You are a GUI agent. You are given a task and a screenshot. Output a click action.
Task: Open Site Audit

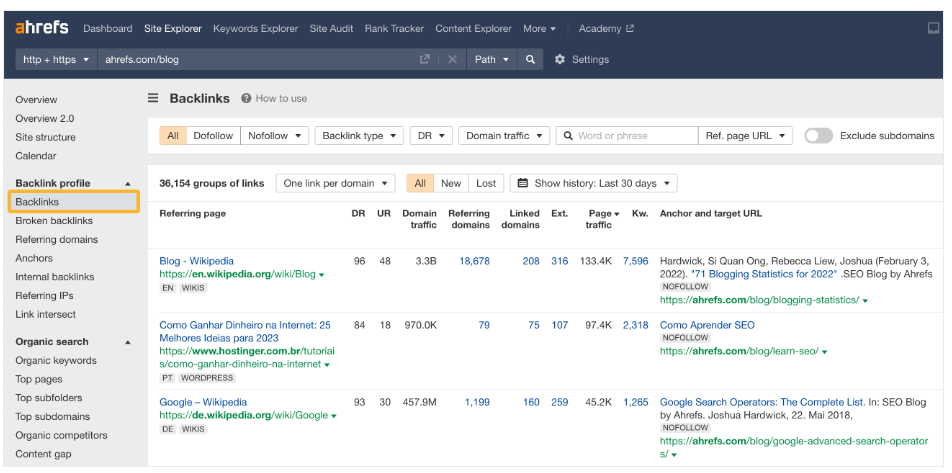pyautogui.click(x=332, y=29)
